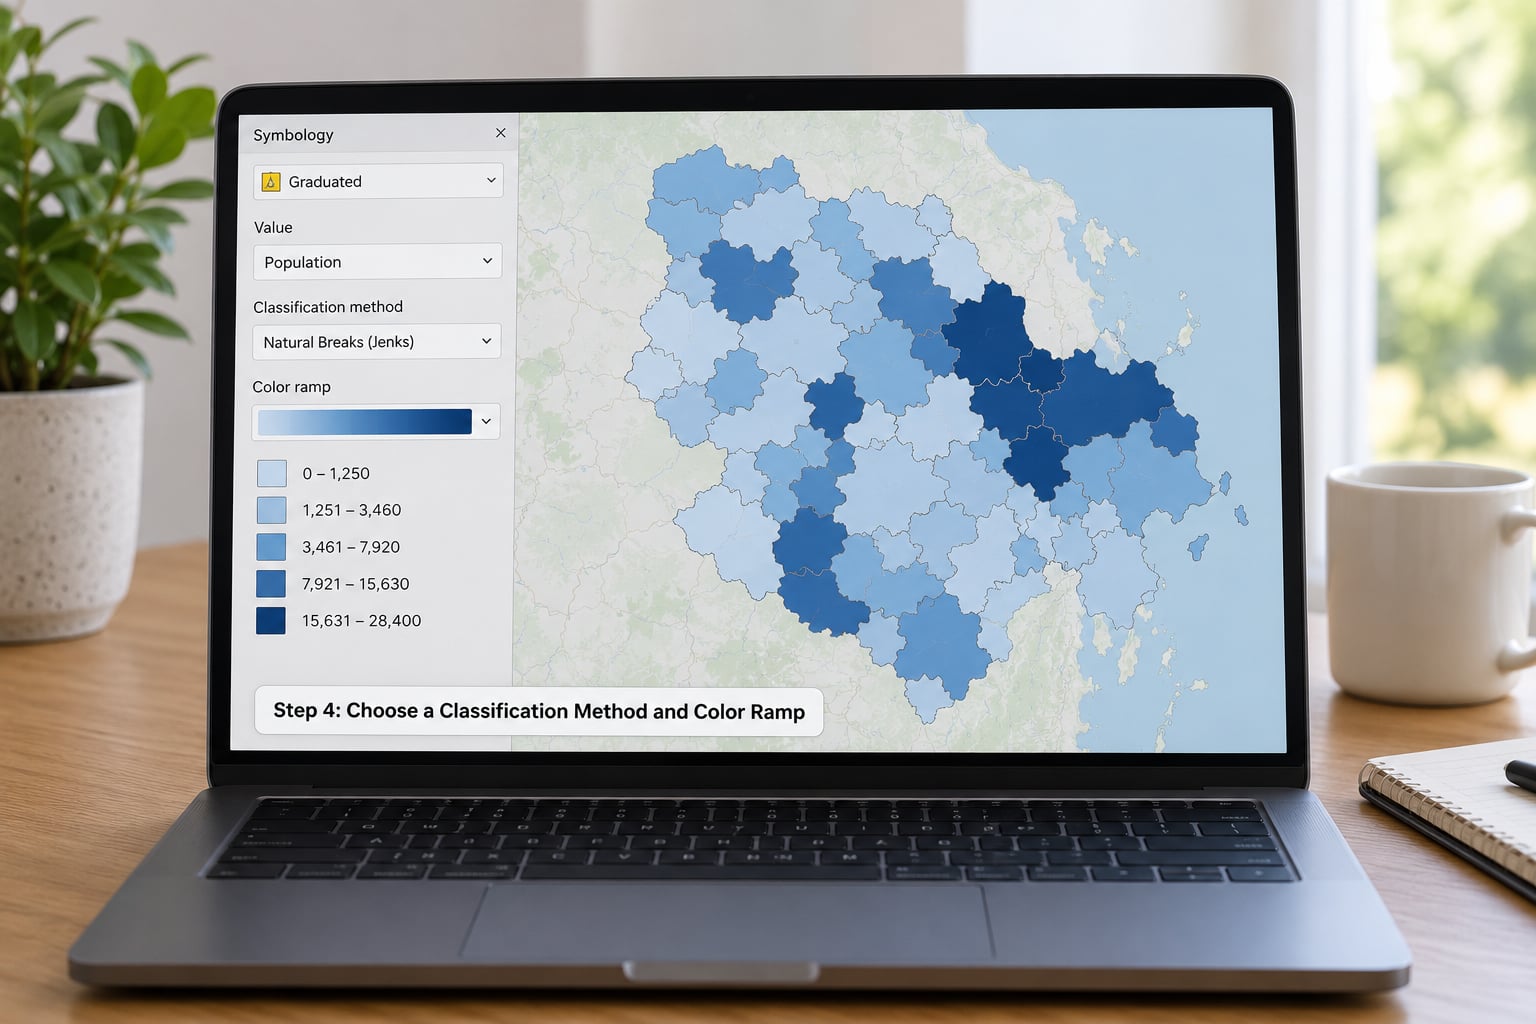Click the "3,461 – 7,920" range label
Screen dimensions: 1536x1024
351,547
